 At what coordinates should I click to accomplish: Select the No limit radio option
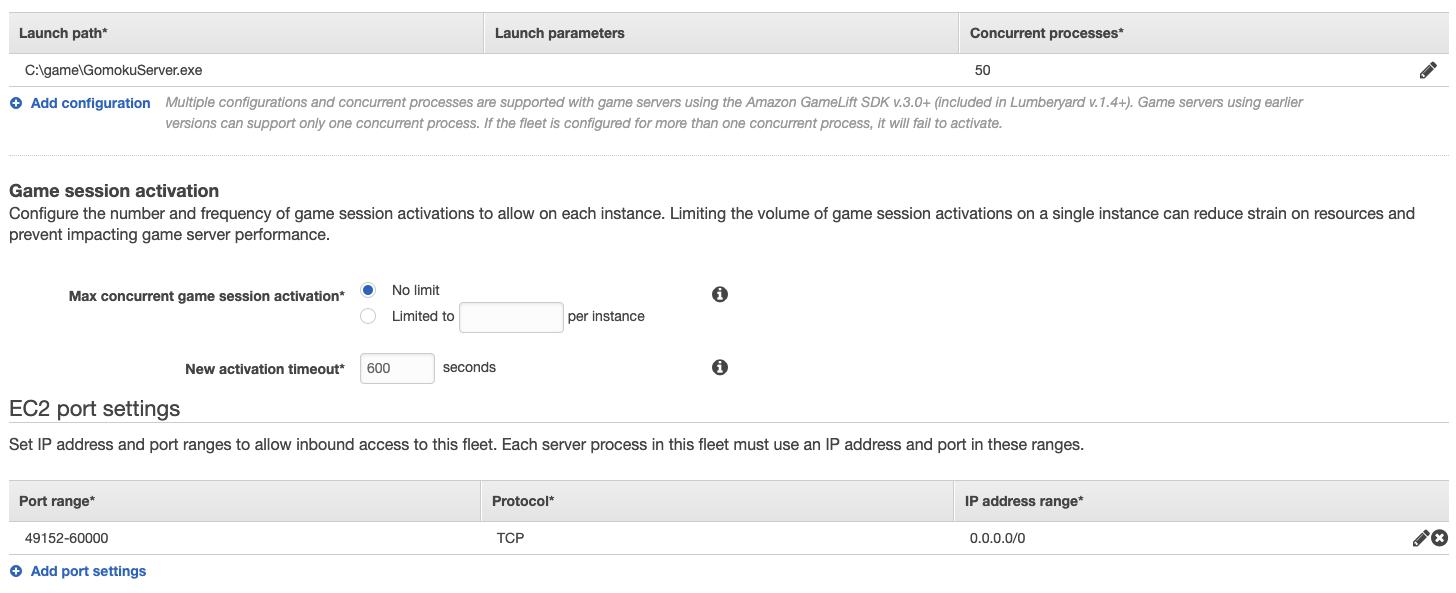(x=368, y=290)
